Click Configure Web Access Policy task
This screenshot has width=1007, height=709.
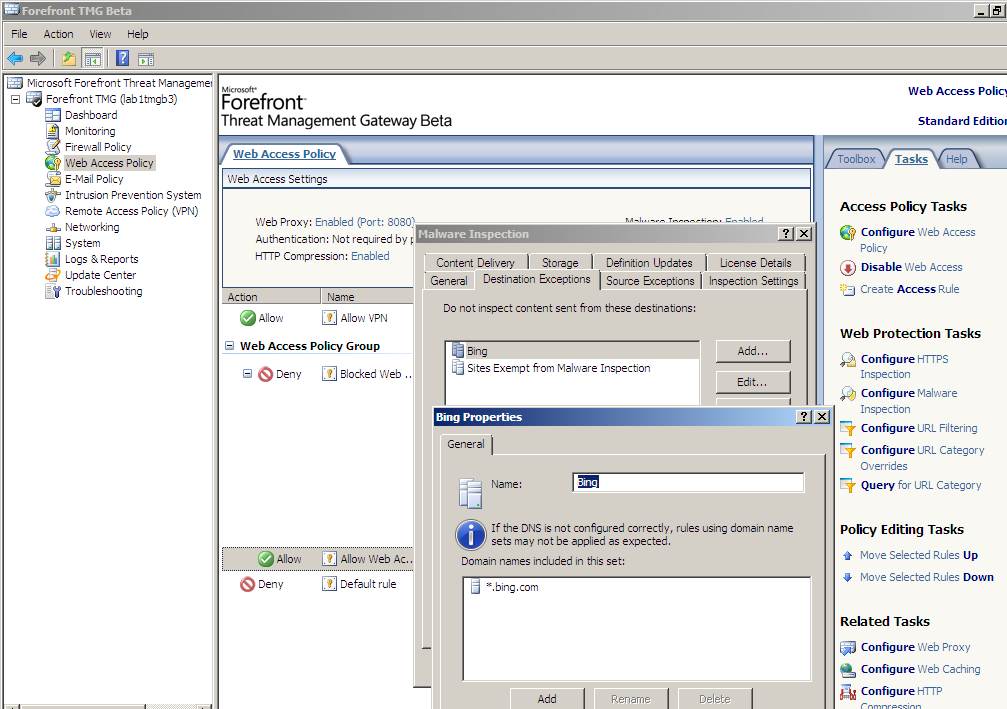tap(918, 240)
